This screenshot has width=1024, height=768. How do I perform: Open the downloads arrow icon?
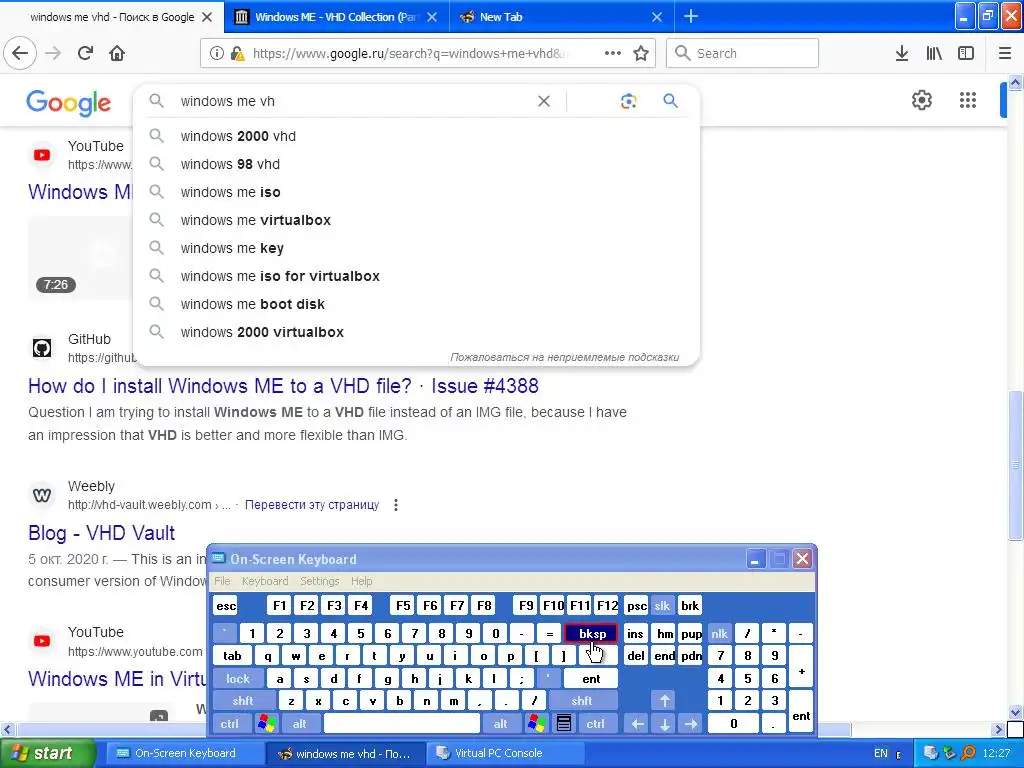point(901,53)
